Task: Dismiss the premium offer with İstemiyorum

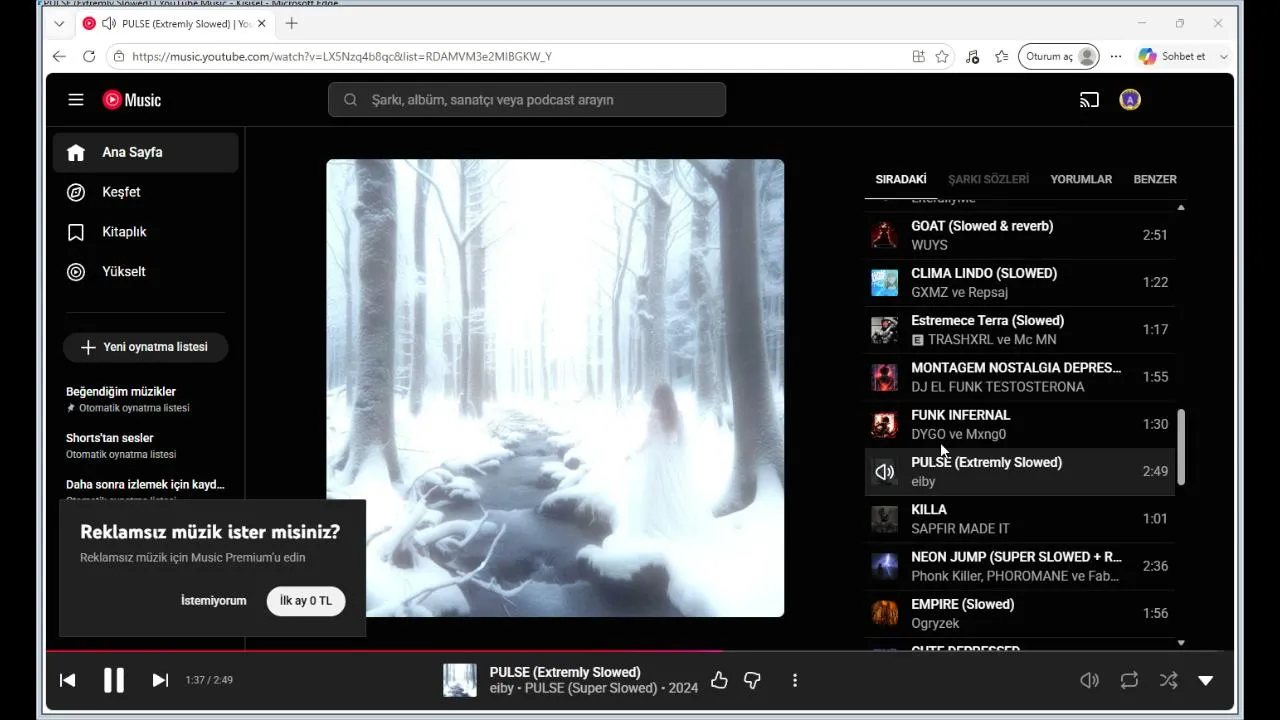Action: point(213,601)
